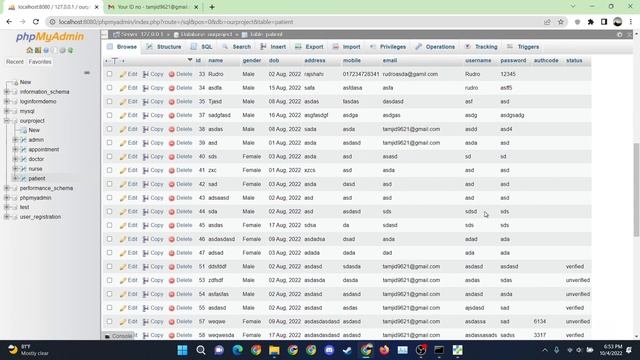Open the sort dropdown arrow beside id column

click(190, 60)
